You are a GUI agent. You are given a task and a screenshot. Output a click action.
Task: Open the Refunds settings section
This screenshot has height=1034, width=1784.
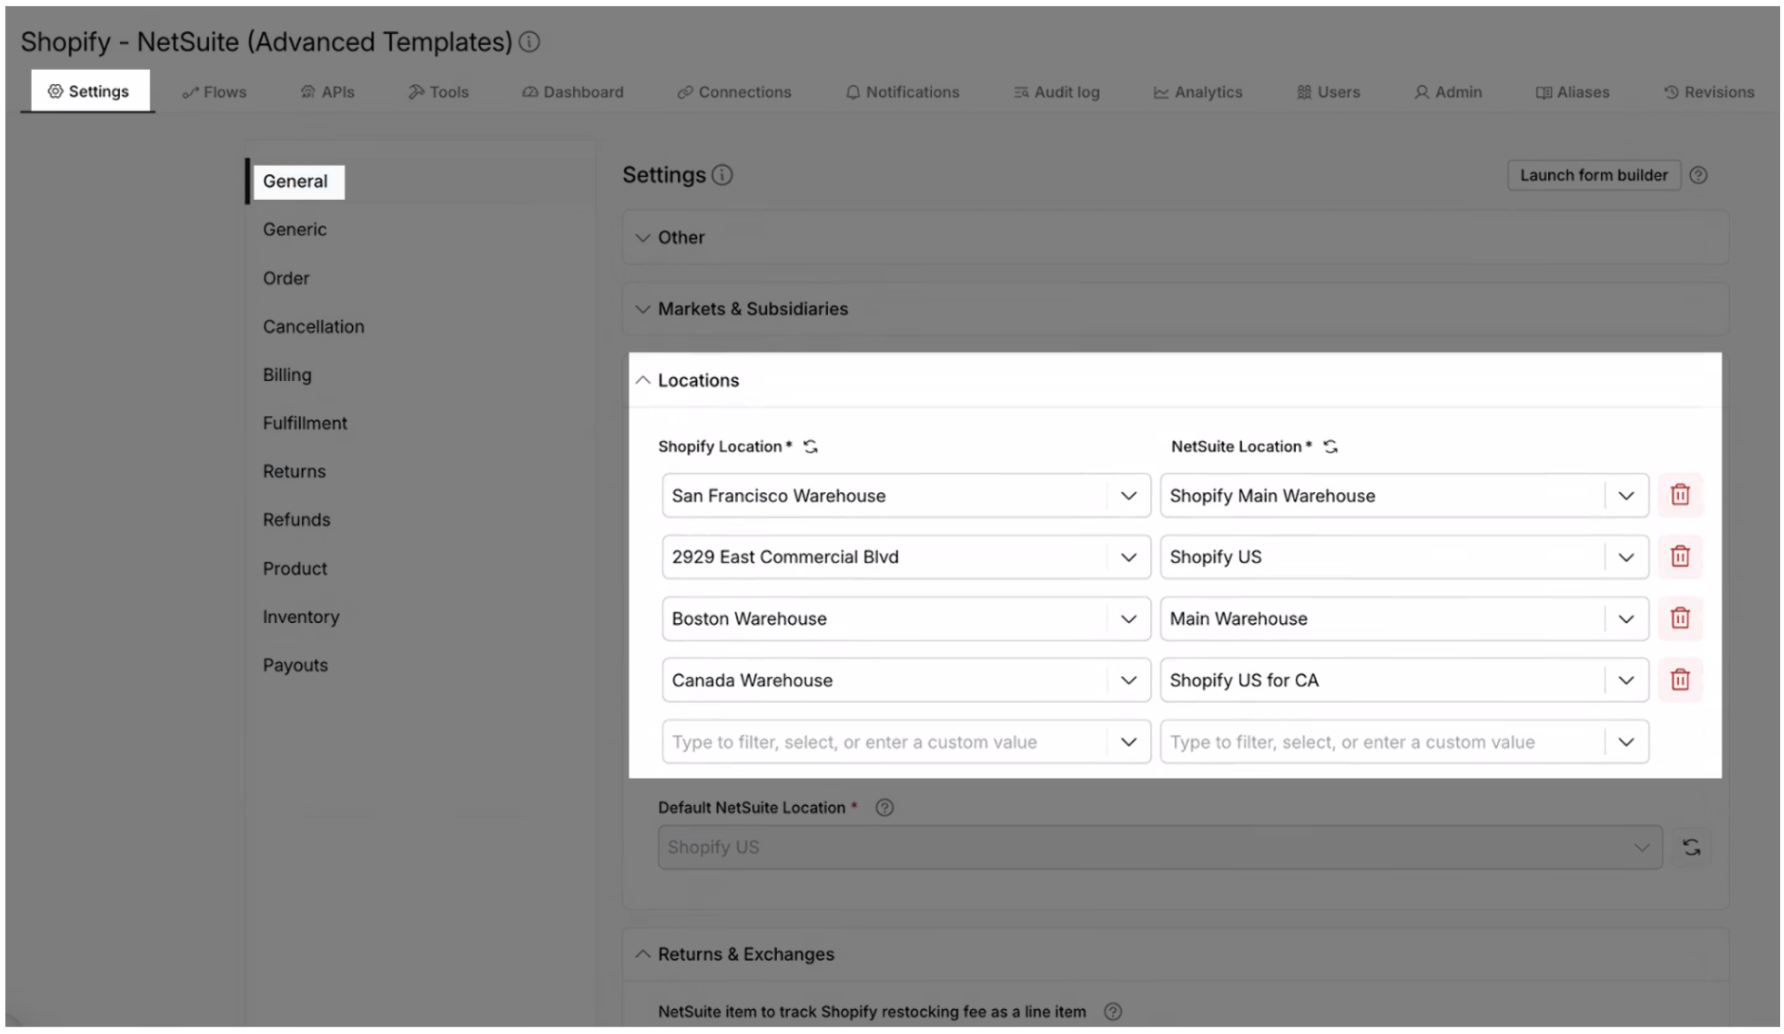pyautogui.click(x=296, y=520)
